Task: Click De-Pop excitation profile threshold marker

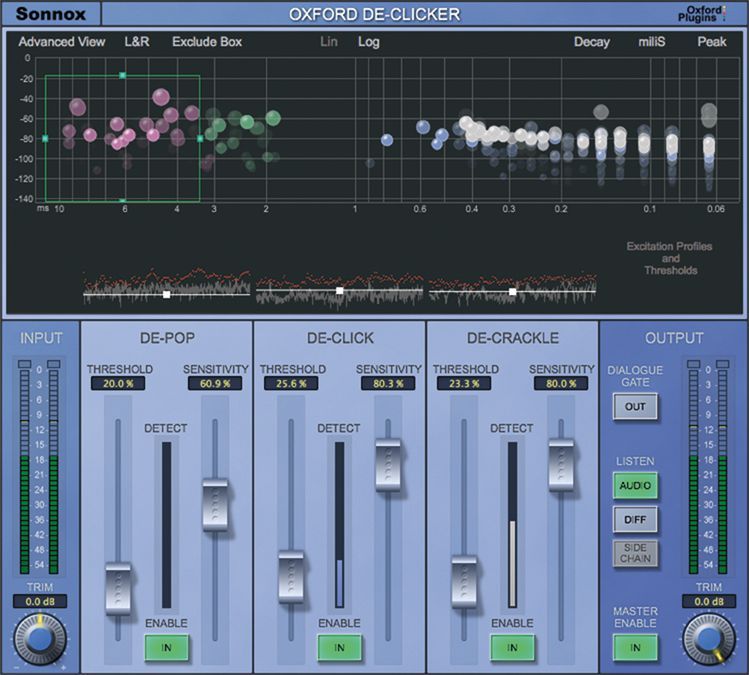Action: coord(167,294)
